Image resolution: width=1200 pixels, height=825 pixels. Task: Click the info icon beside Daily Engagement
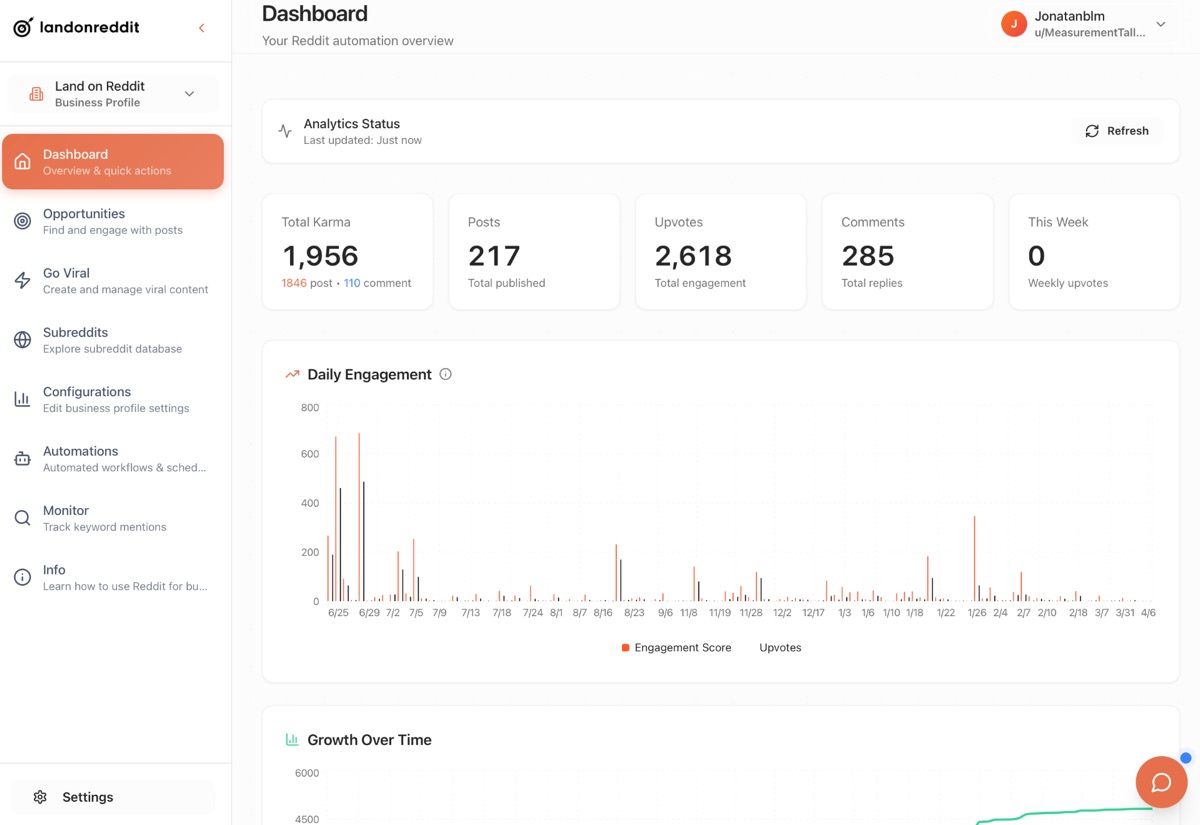446,374
